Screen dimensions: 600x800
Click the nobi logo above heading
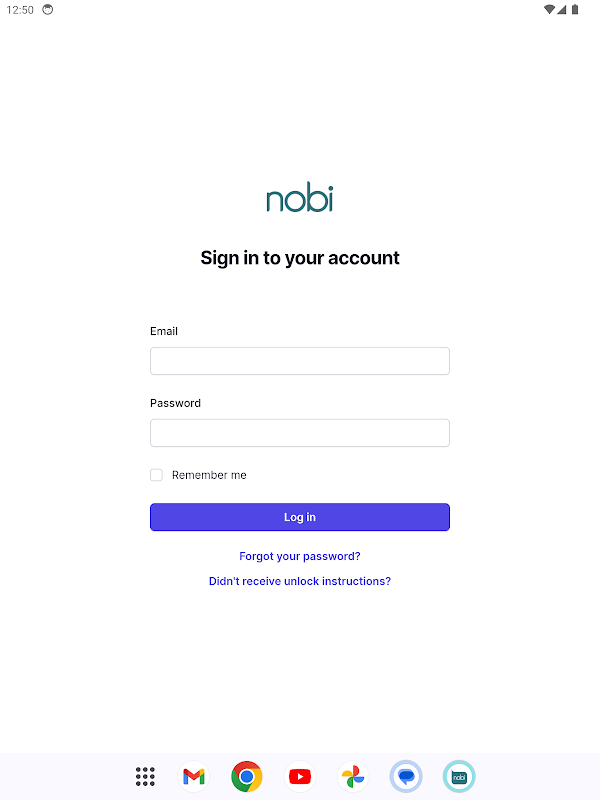(300, 198)
